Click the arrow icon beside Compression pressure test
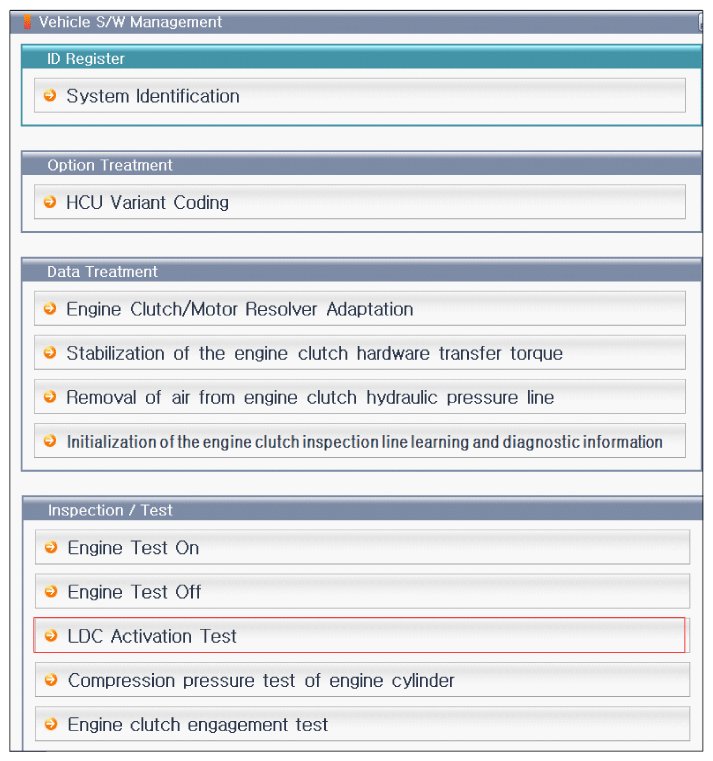This screenshot has height=761, width=713. point(51,680)
